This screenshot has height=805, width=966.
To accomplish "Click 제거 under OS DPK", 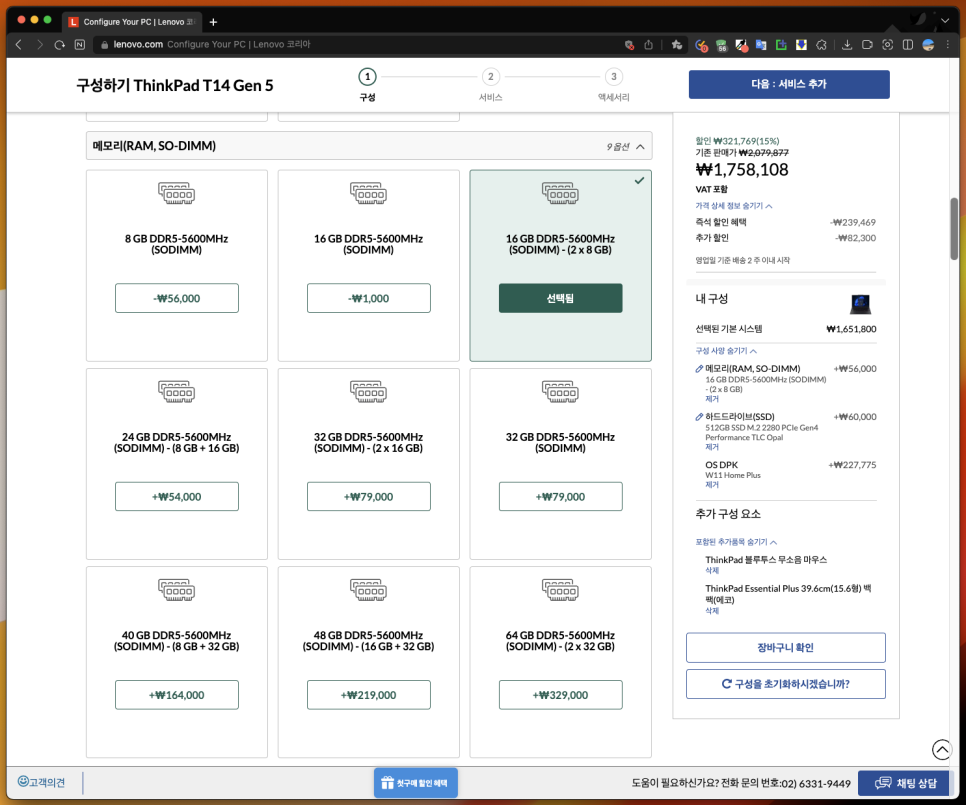I will 712,485.
